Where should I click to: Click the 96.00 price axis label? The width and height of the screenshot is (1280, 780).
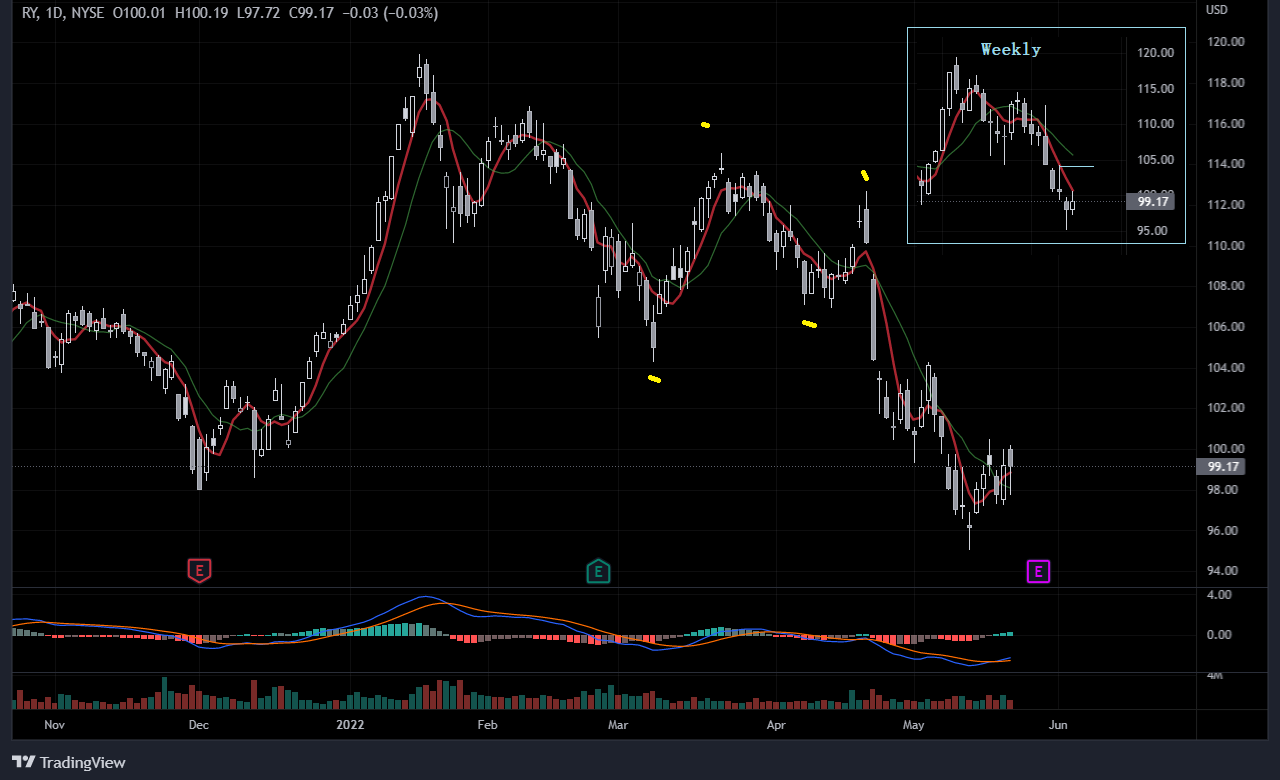[1225, 530]
